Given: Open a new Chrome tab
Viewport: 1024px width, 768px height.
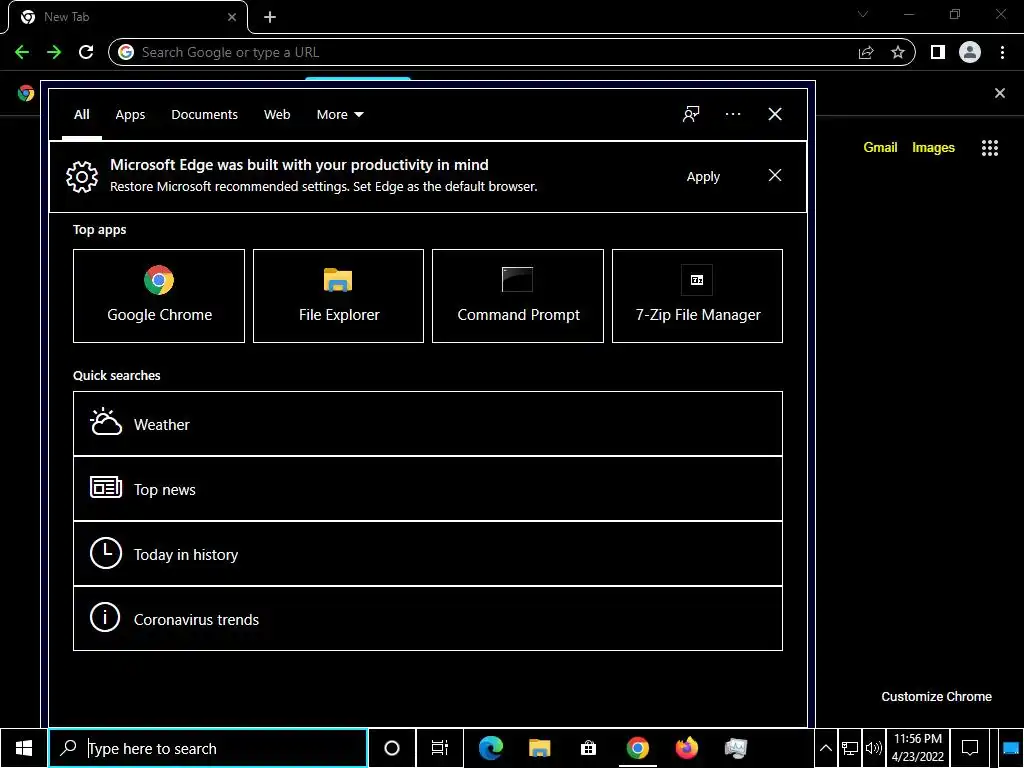Looking at the screenshot, I should pyautogui.click(x=270, y=18).
